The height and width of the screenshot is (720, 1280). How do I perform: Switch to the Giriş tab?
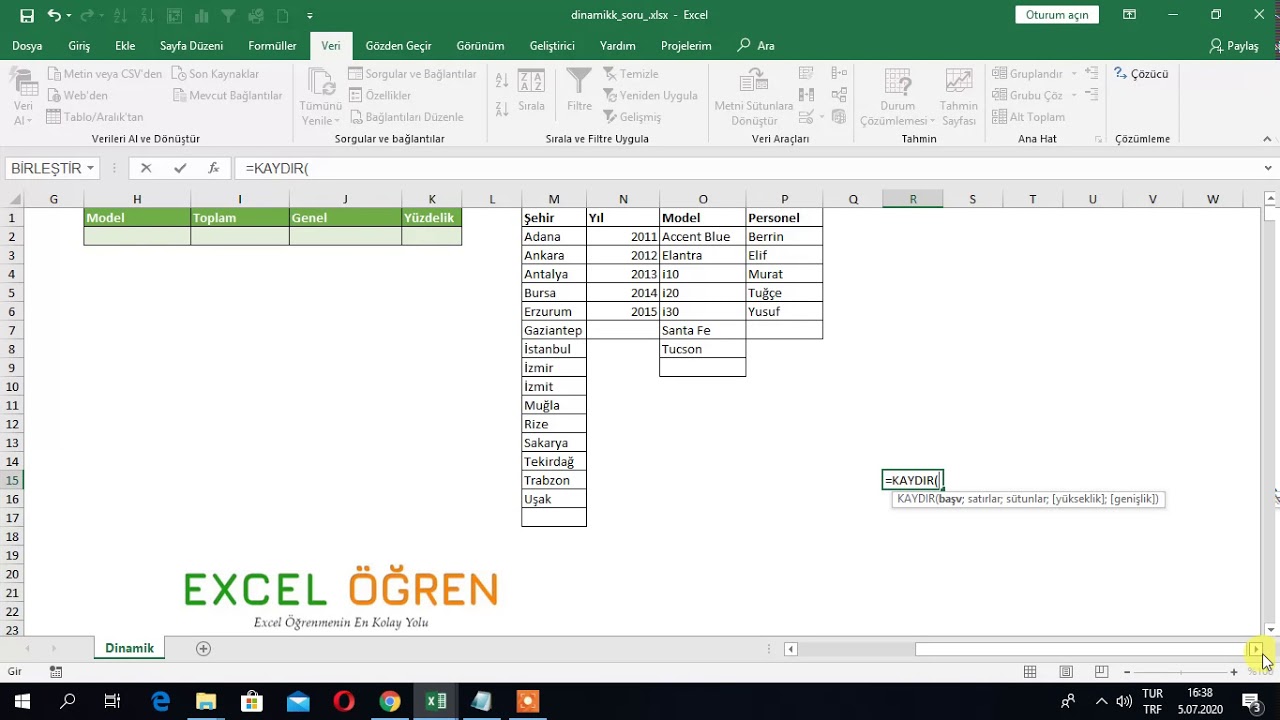pos(79,46)
